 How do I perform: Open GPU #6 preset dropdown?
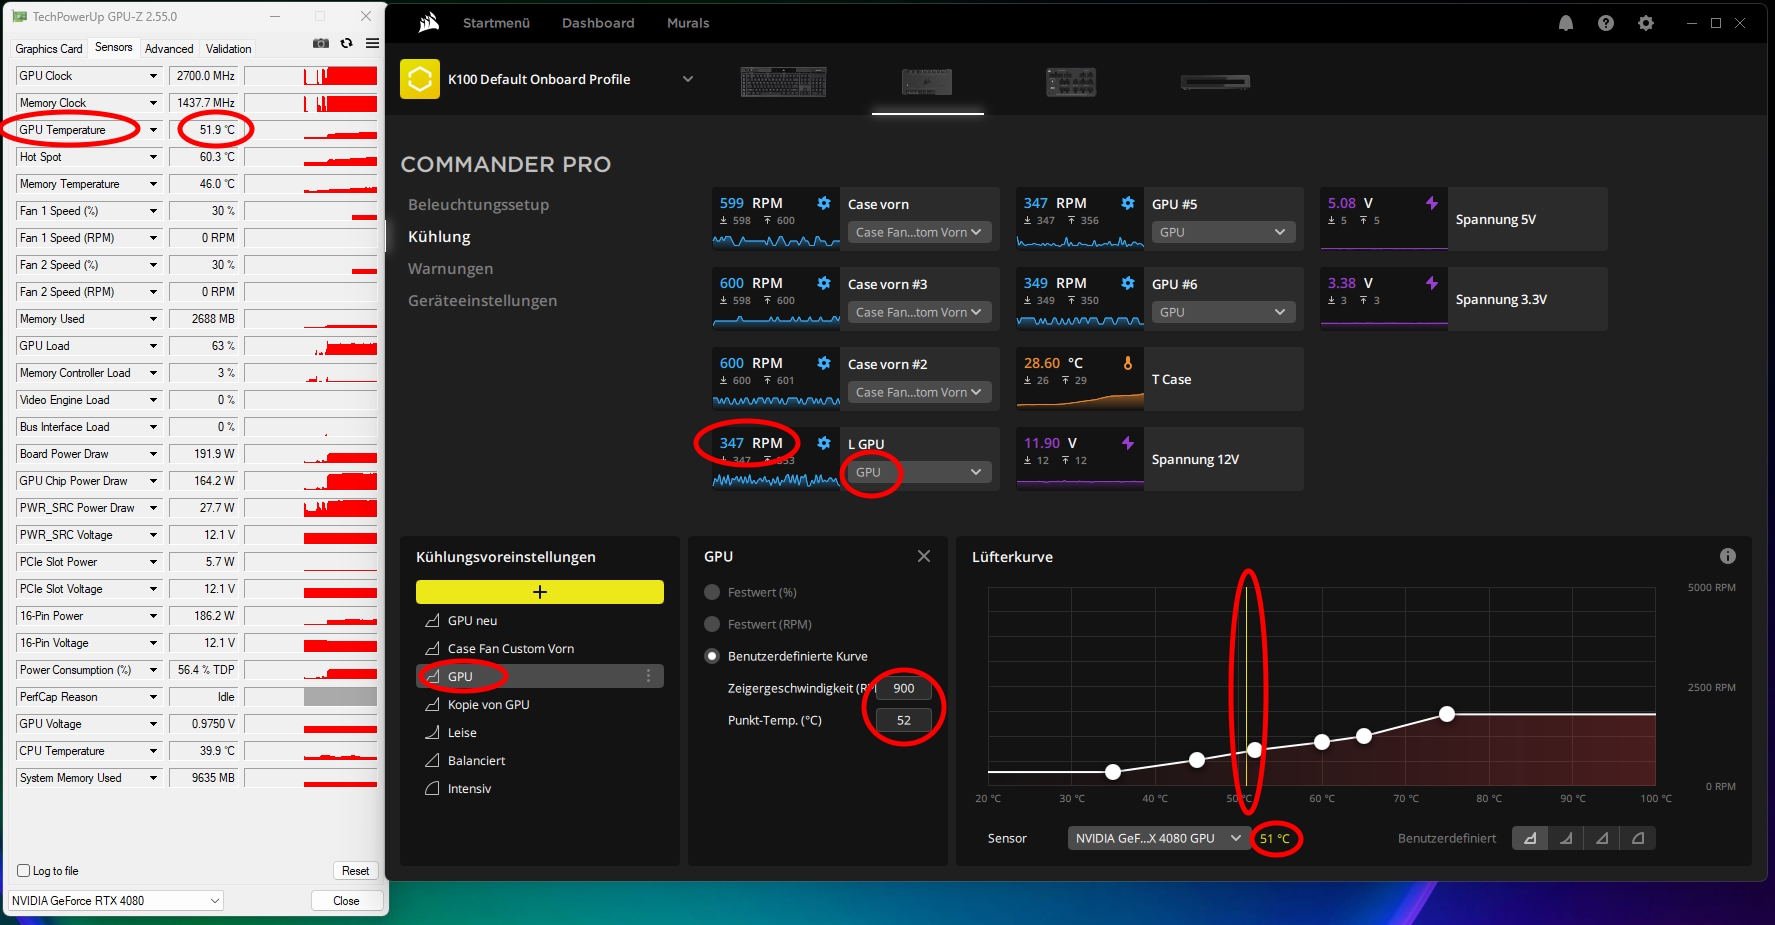[1224, 312]
